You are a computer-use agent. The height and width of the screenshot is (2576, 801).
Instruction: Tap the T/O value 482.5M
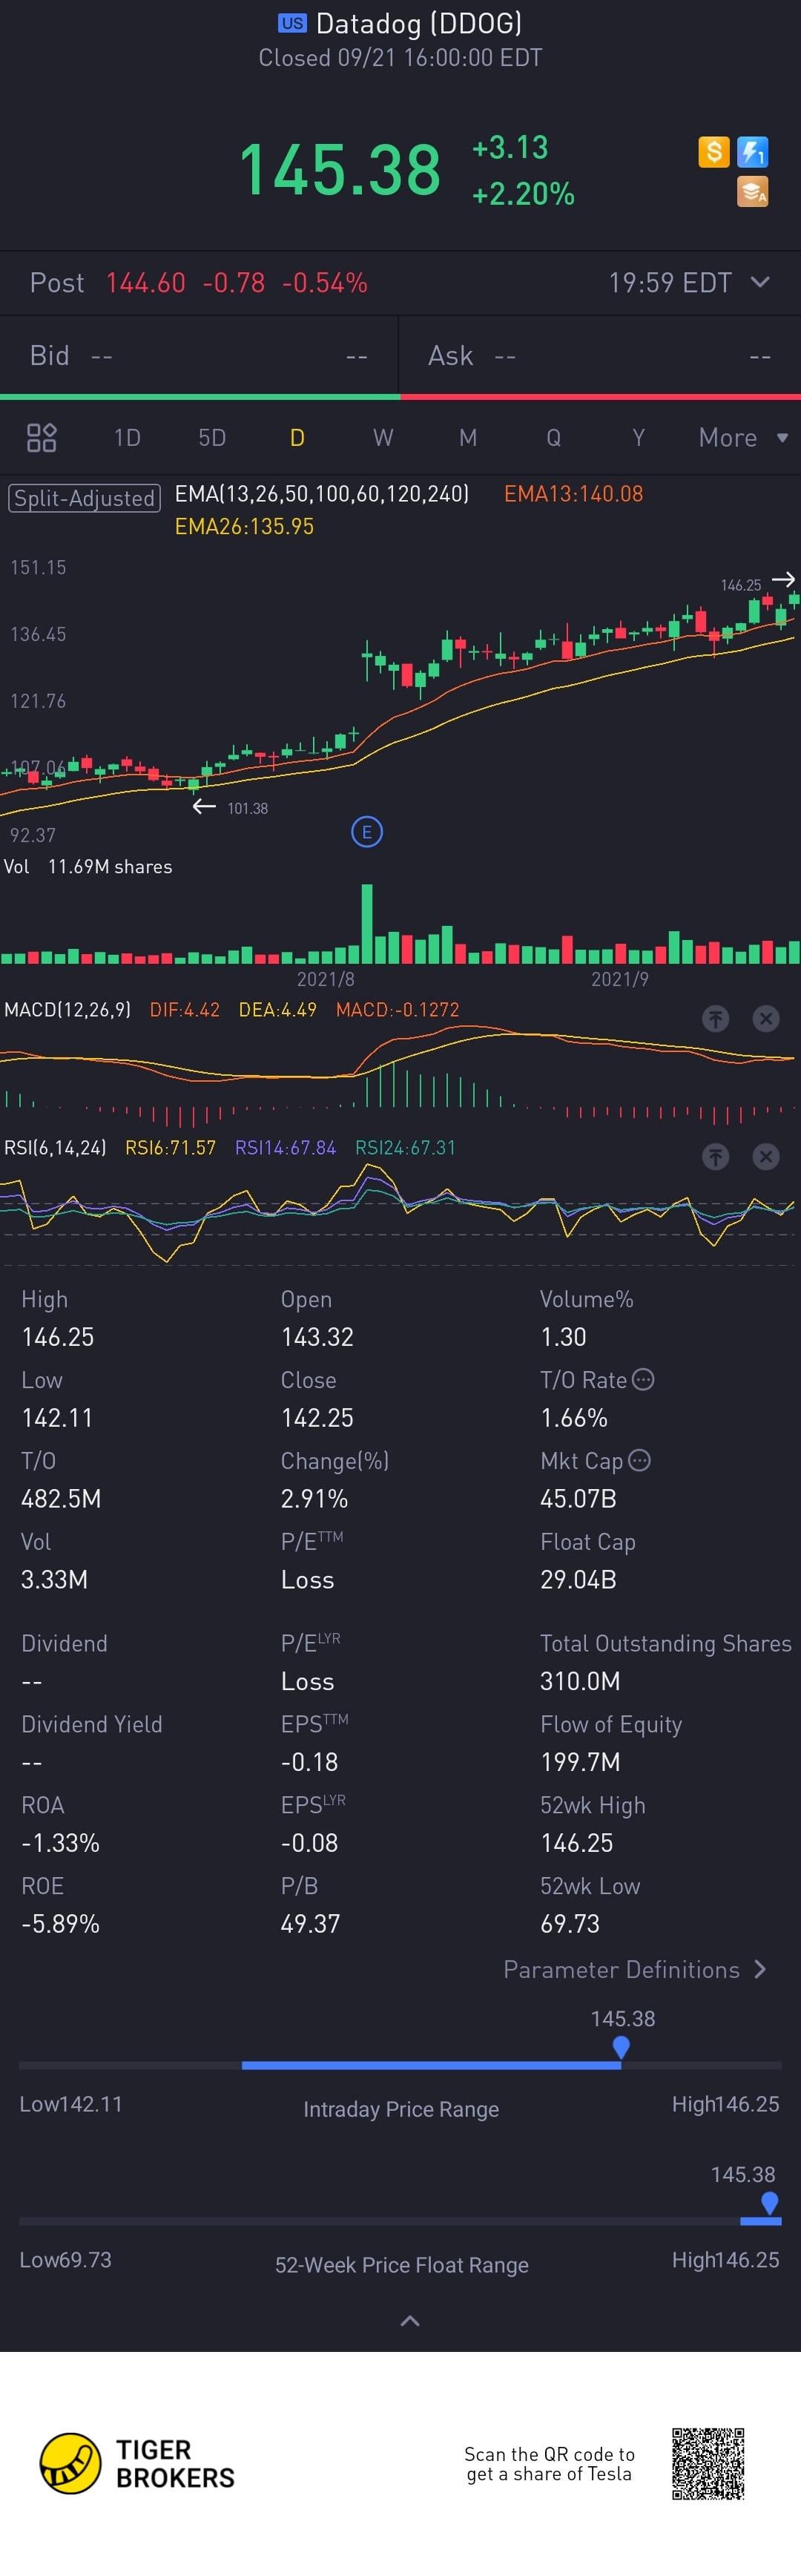[x=61, y=1499]
